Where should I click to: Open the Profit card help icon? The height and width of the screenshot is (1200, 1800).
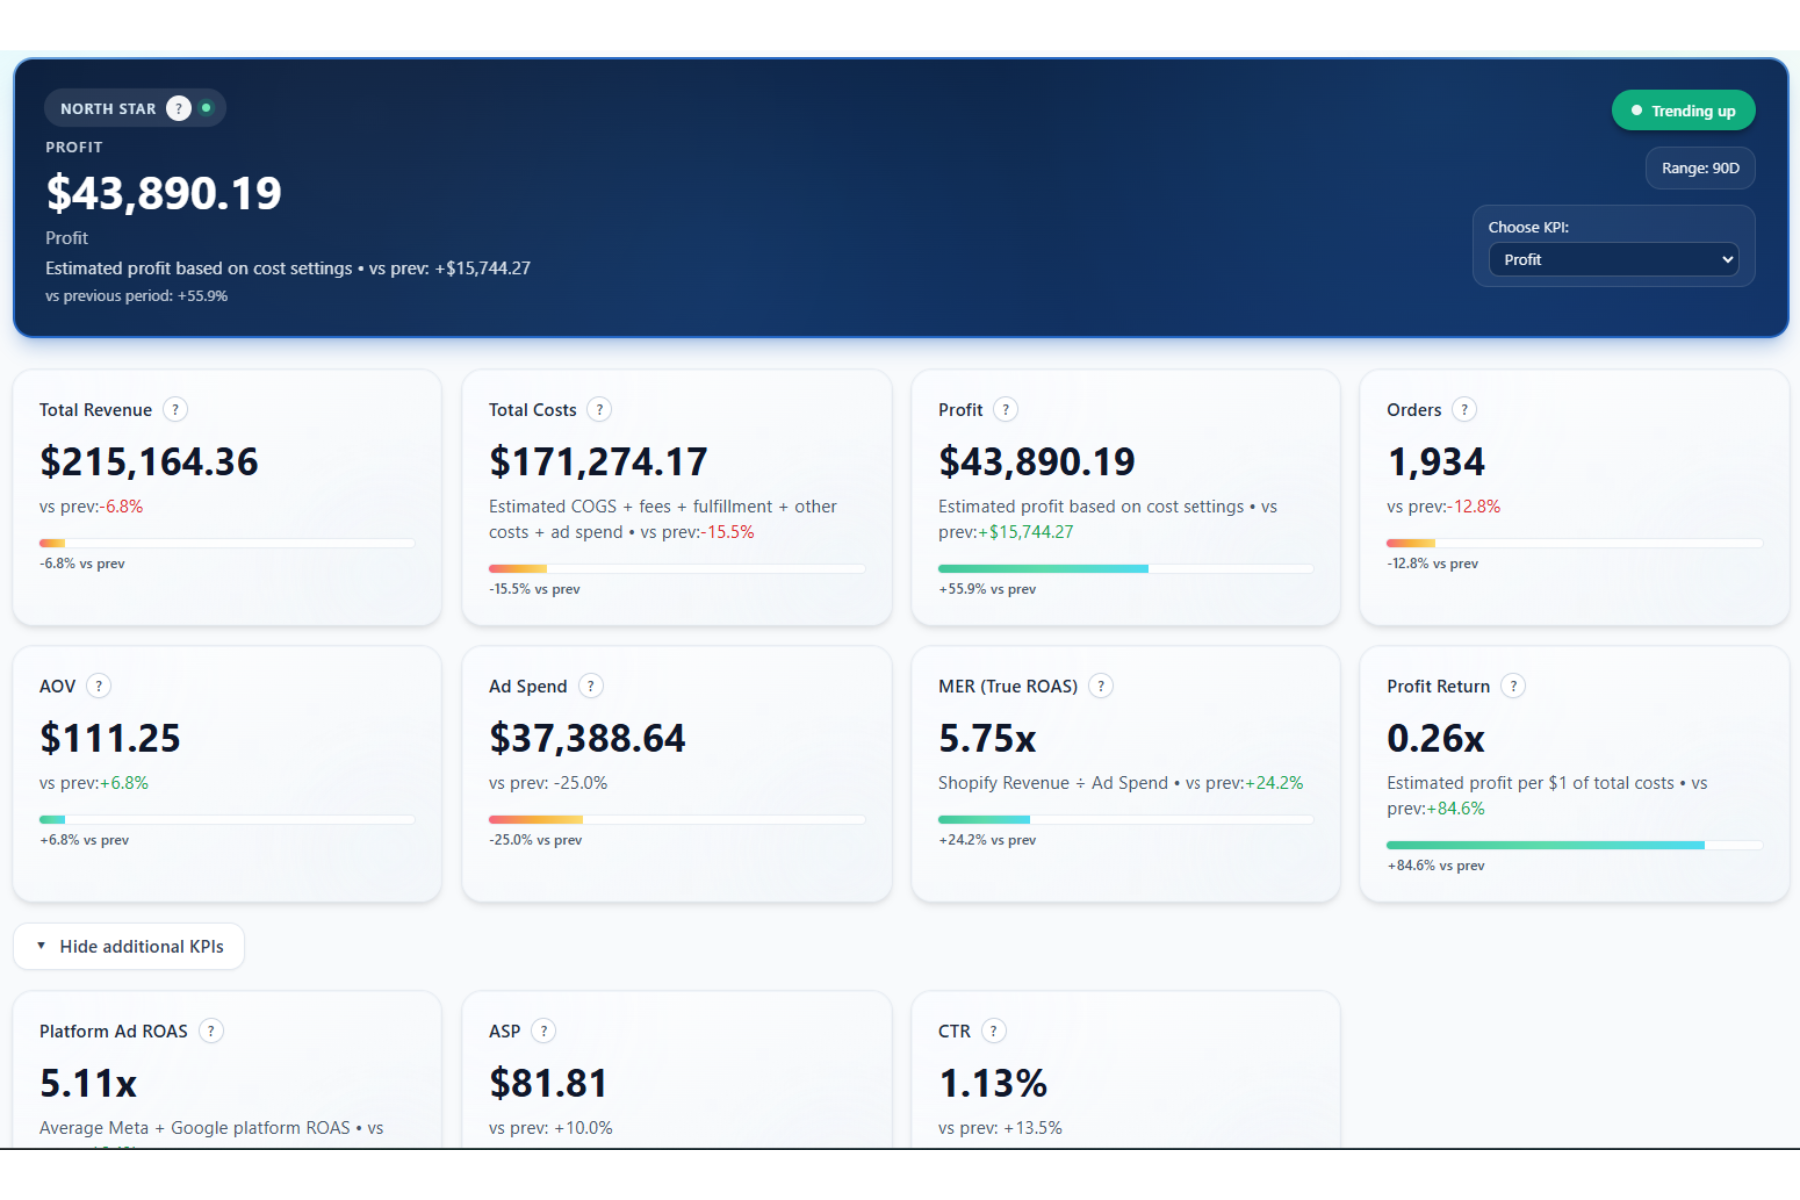[1006, 409]
